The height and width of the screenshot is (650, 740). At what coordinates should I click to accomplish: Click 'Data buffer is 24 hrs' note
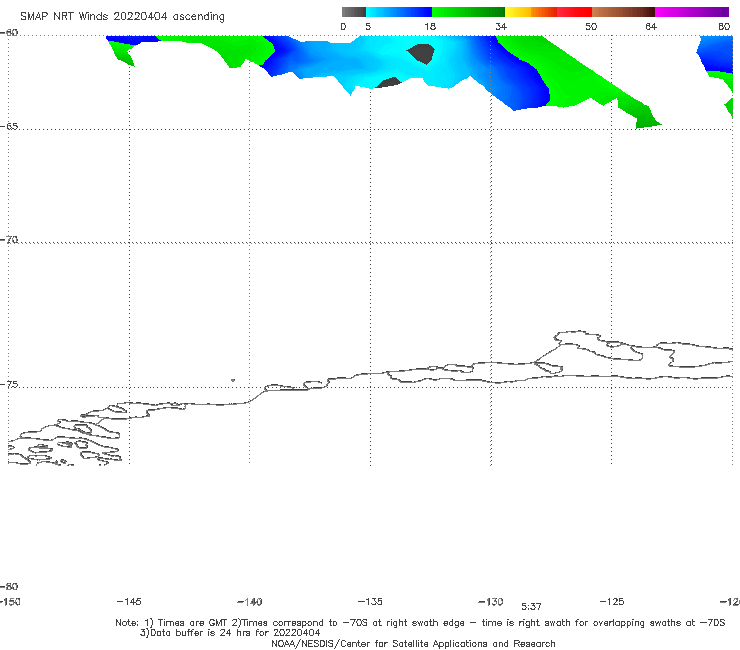click(x=230, y=633)
